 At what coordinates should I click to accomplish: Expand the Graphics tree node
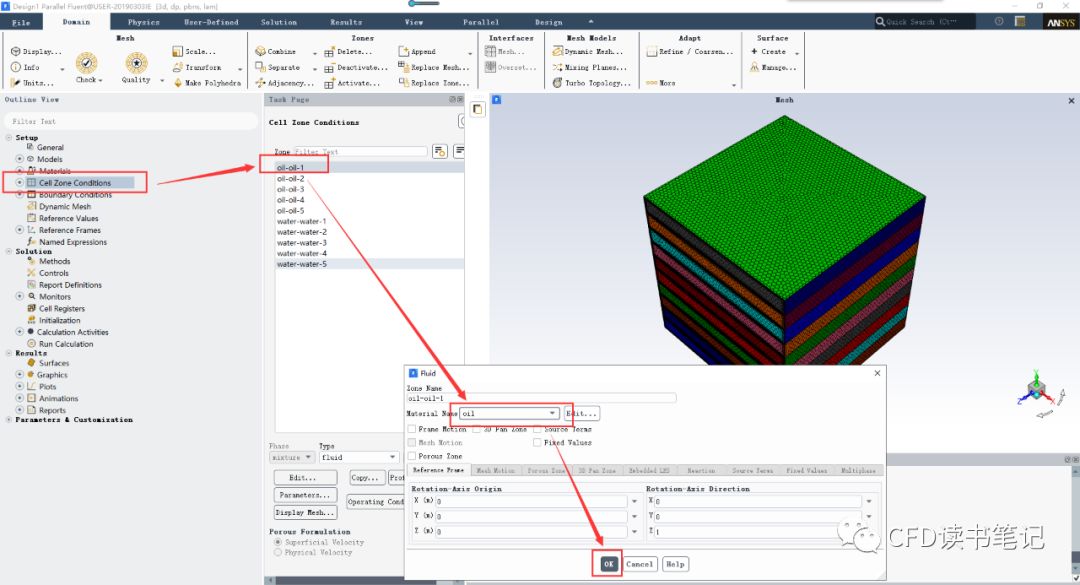point(19,375)
